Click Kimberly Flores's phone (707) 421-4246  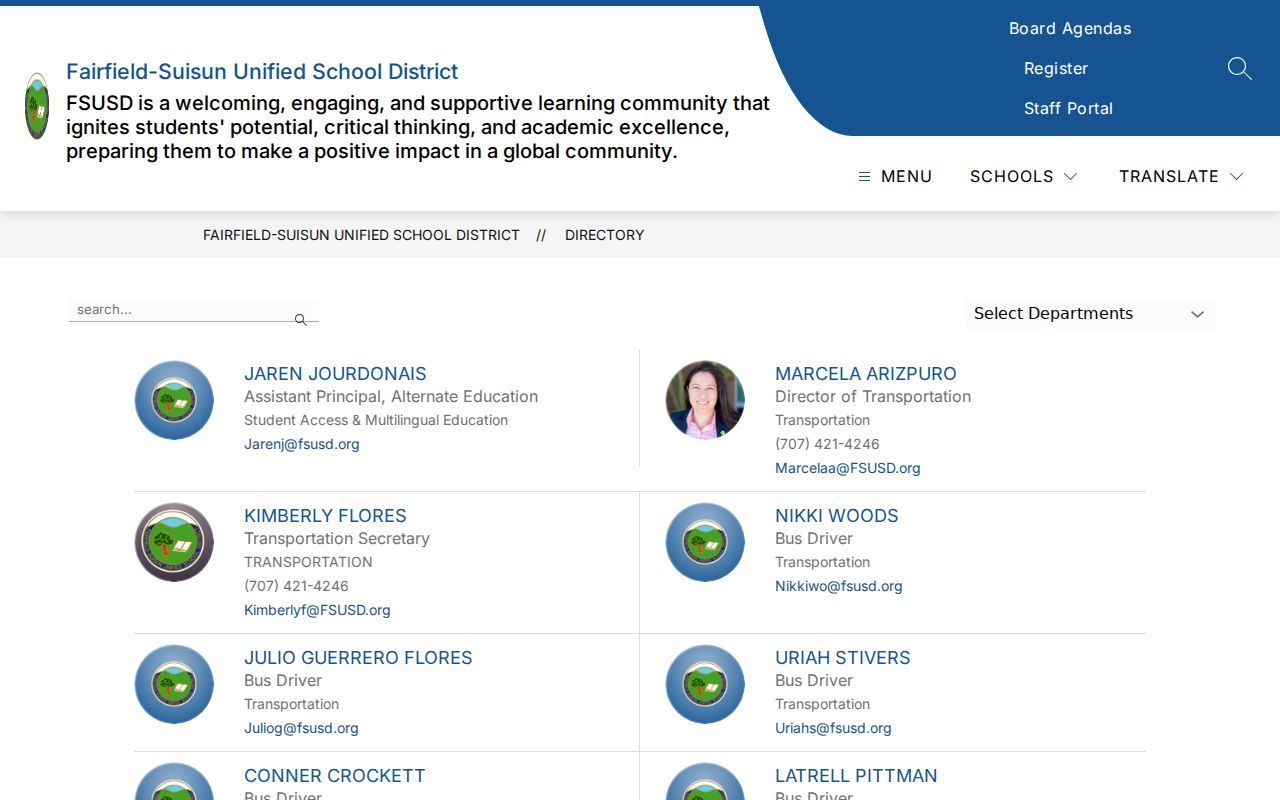(296, 586)
